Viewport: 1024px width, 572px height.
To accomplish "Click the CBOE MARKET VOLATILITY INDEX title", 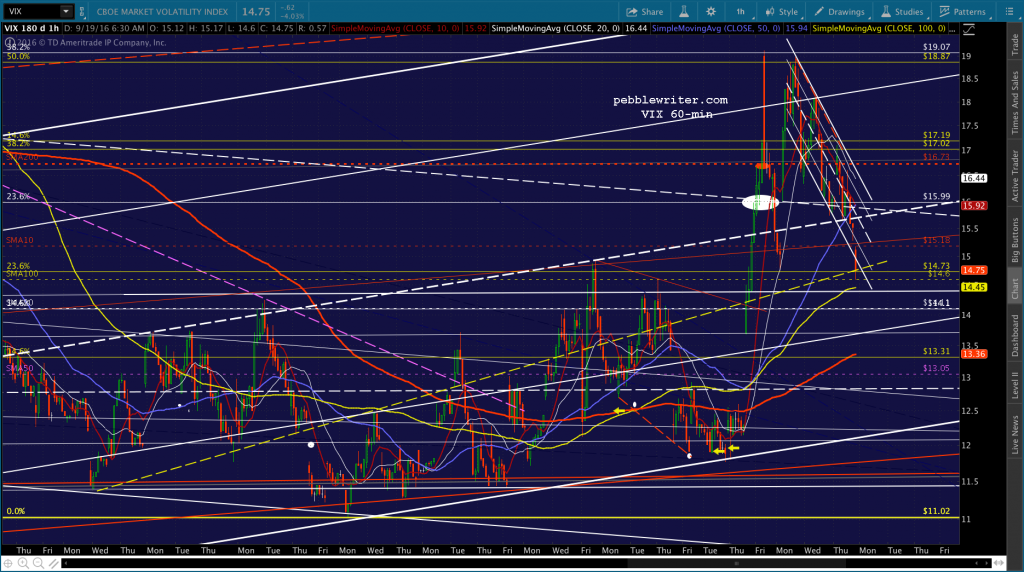I will coord(162,12).
